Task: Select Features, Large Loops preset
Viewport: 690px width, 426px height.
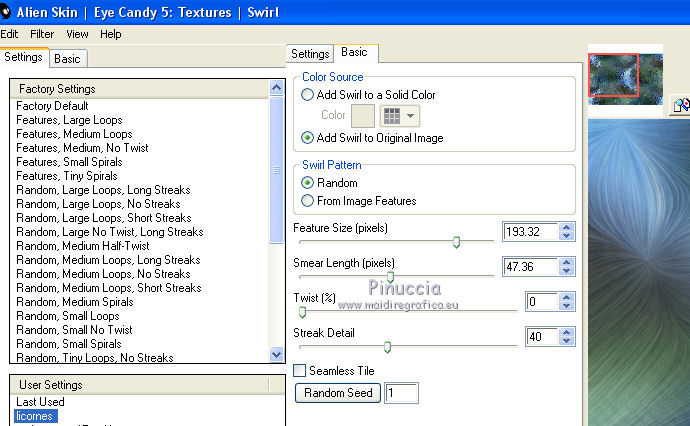Action: pos(69,120)
